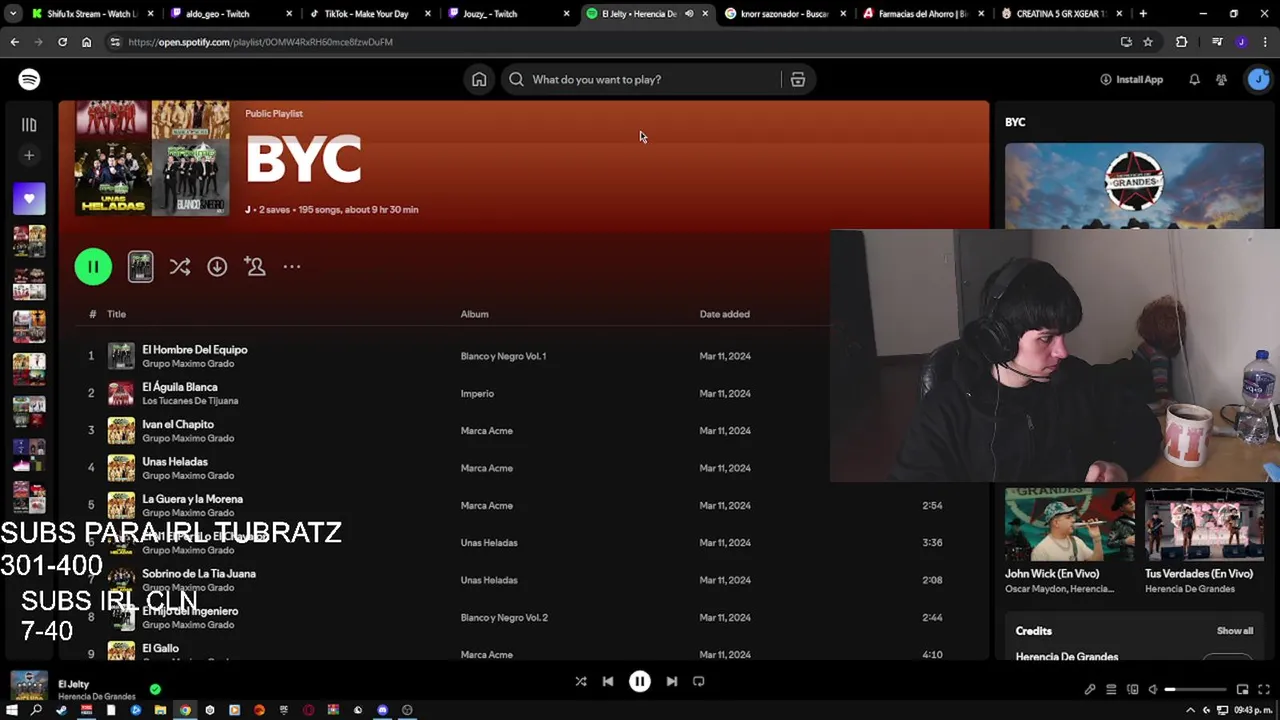This screenshot has width=1280, height=720.
Task: Select the song La Guera y la Morena
Action: [x=192, y=499]
